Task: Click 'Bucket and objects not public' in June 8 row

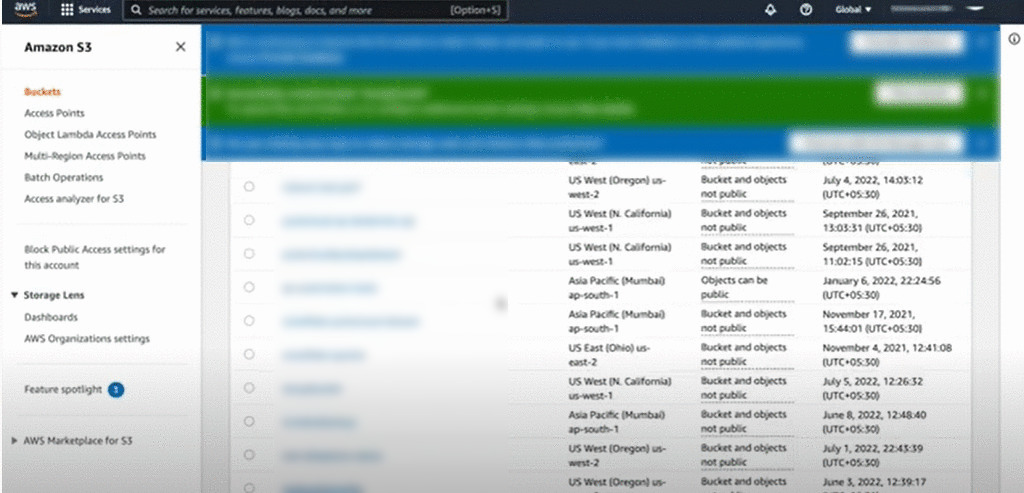Action: pos(744,422)
